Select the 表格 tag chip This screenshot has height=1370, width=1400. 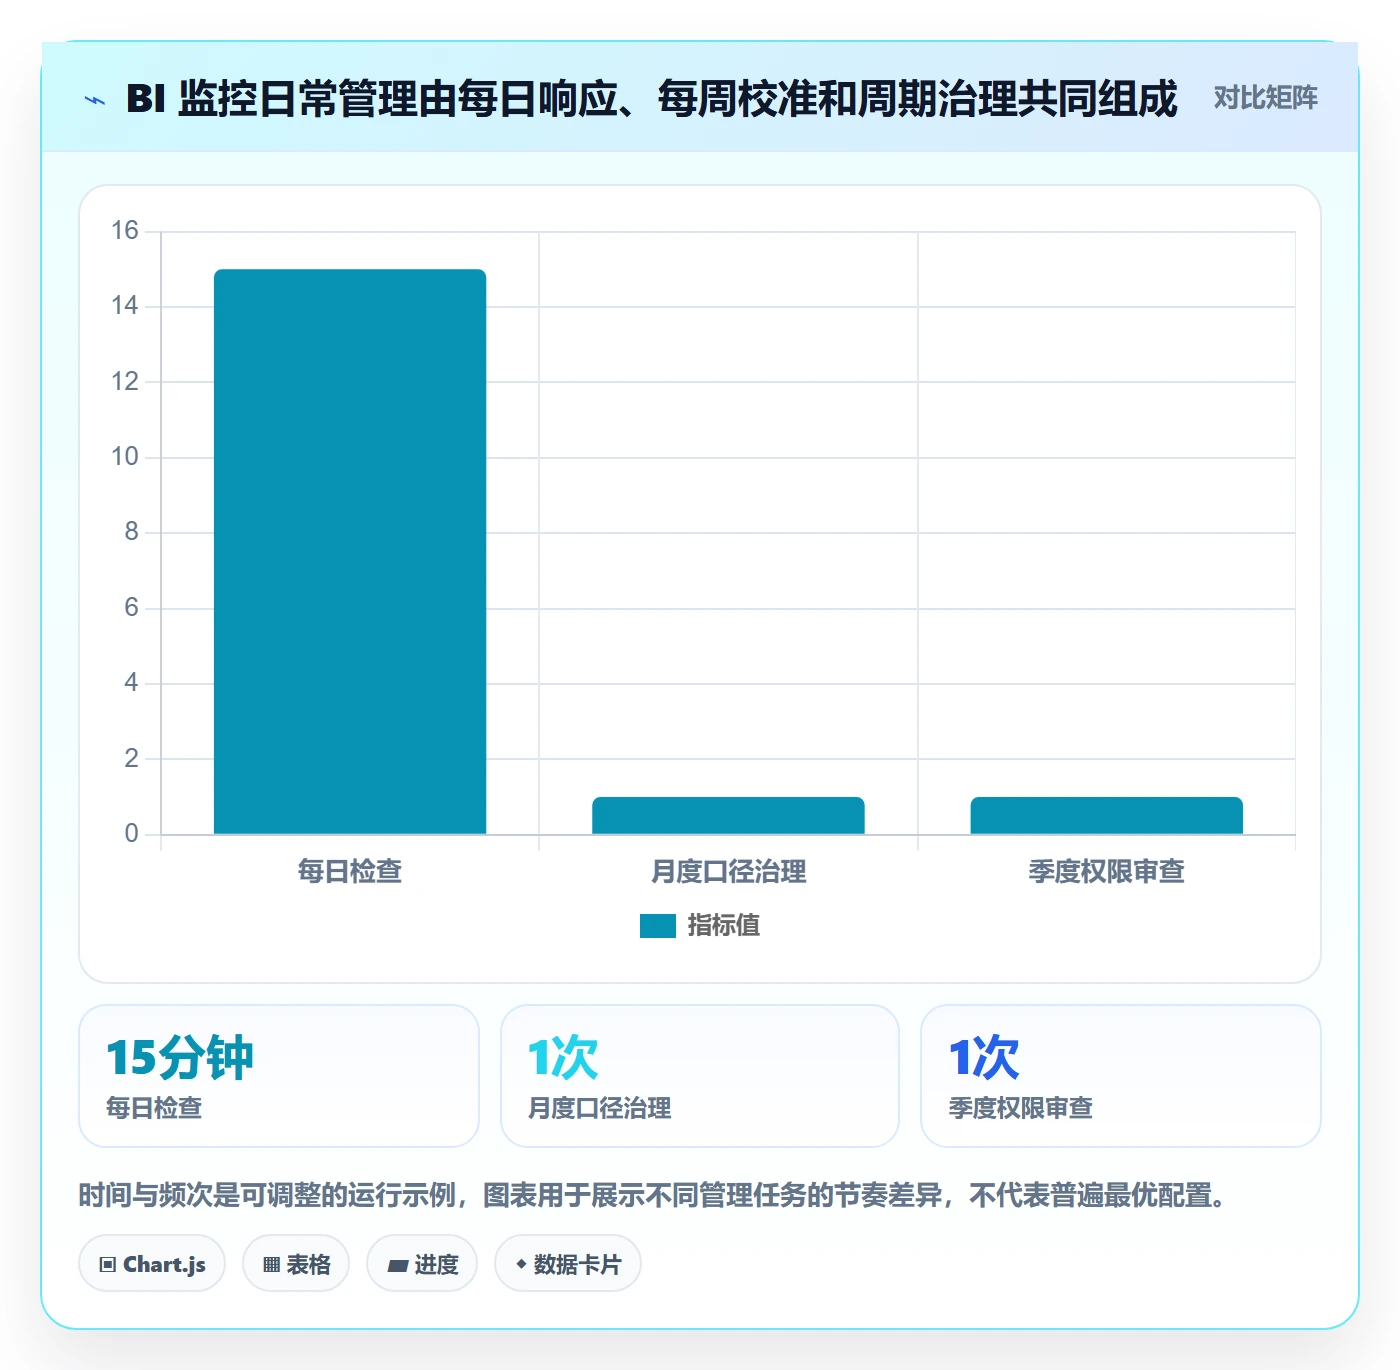click(x=296, y=1264)
